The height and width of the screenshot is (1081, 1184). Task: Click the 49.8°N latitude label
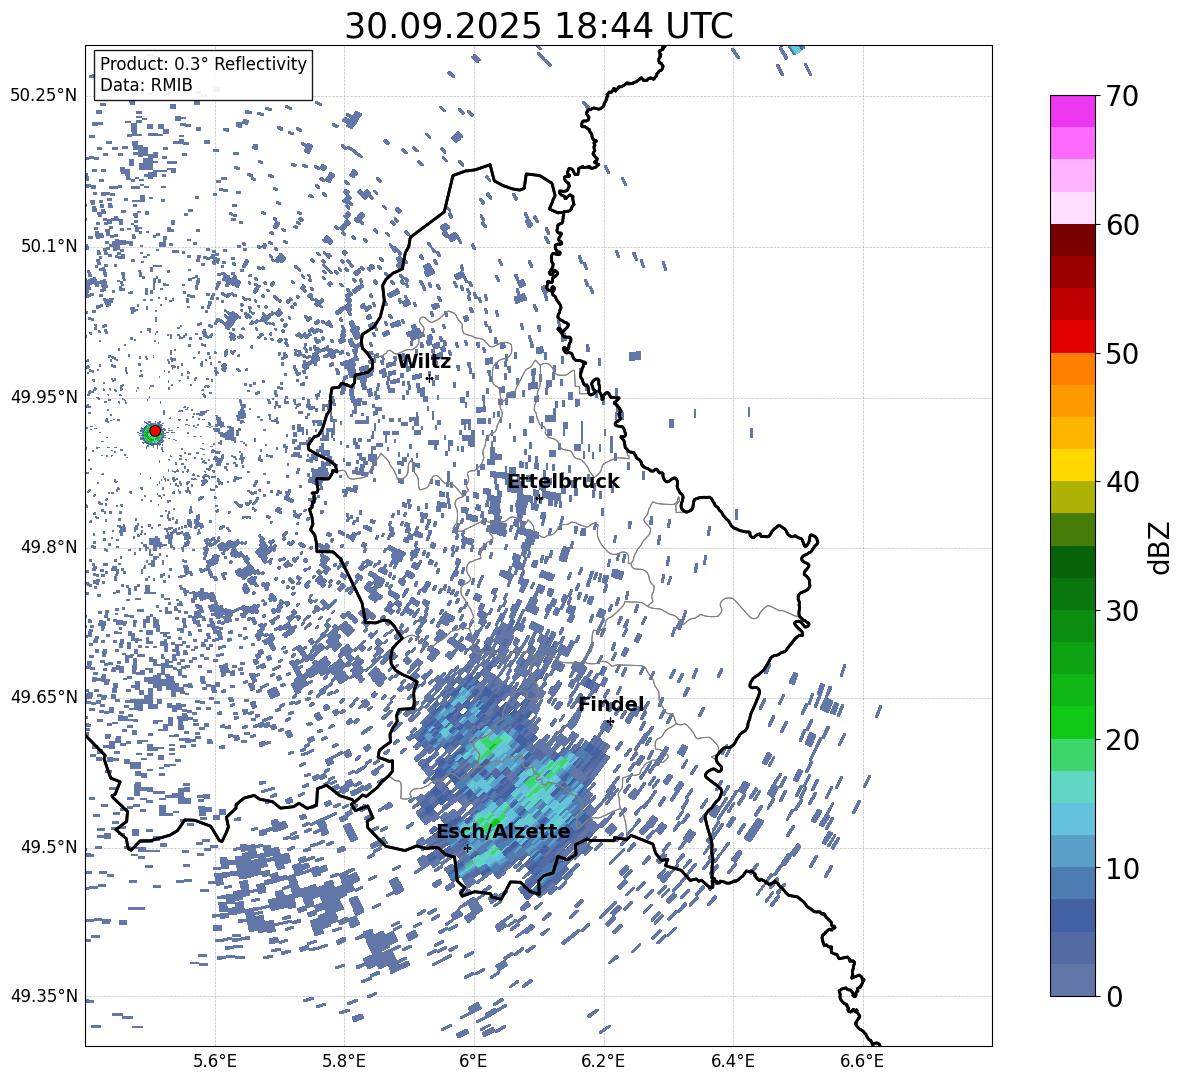point(49,547)
